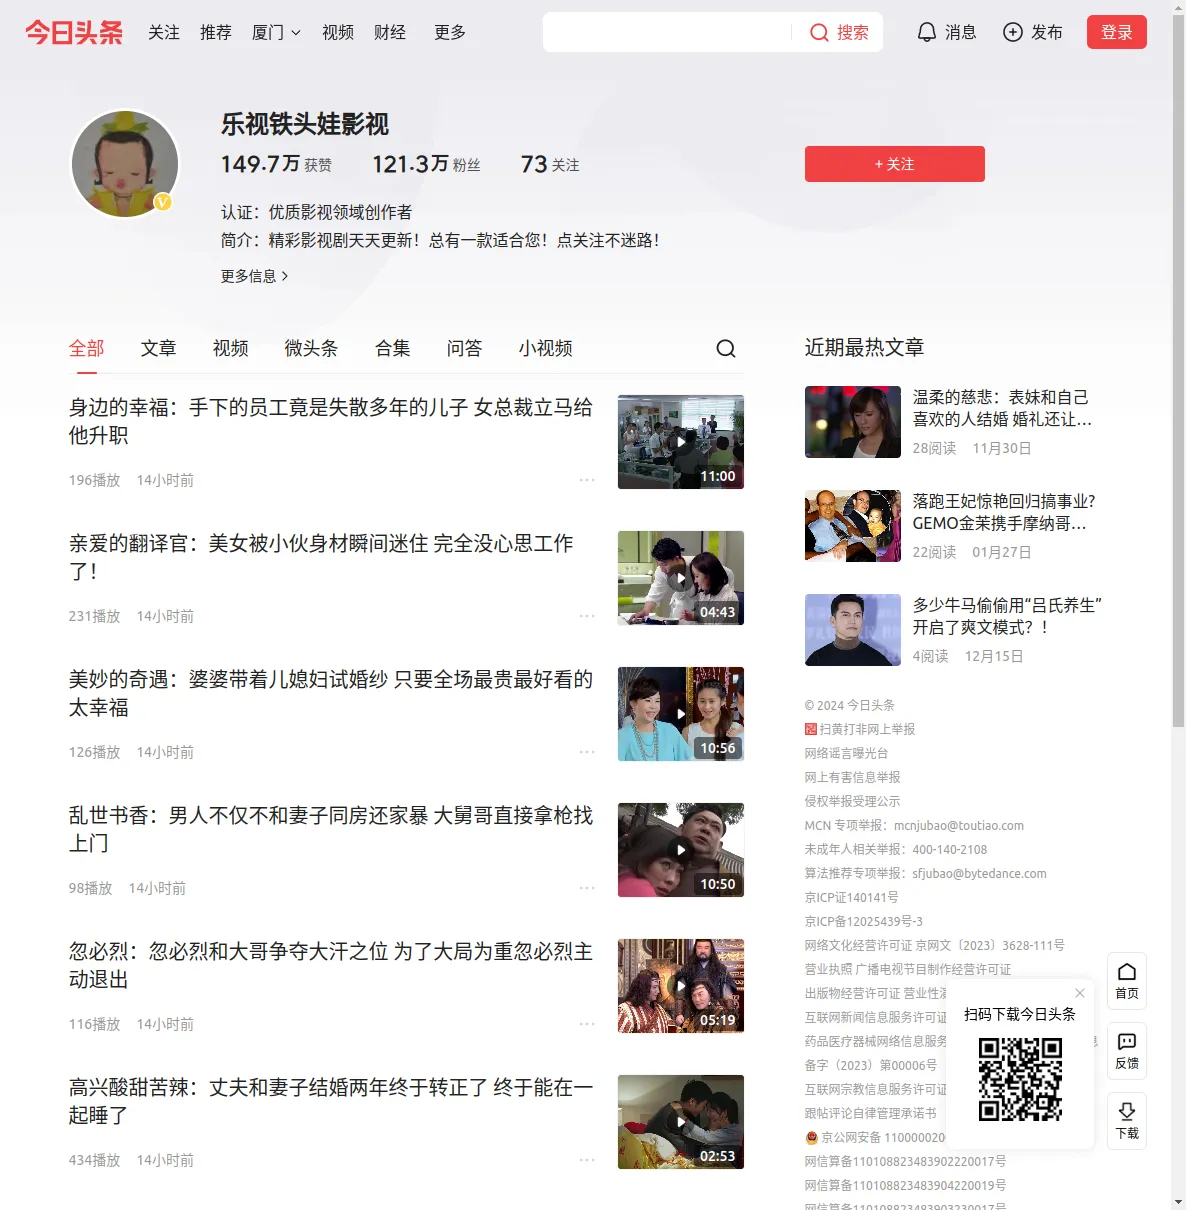
Task: Switch to the 微头条 tab
Action: point(312,348)
